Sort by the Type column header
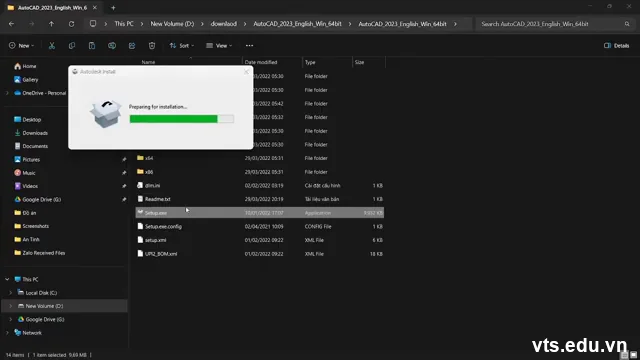 click(310, 62)
